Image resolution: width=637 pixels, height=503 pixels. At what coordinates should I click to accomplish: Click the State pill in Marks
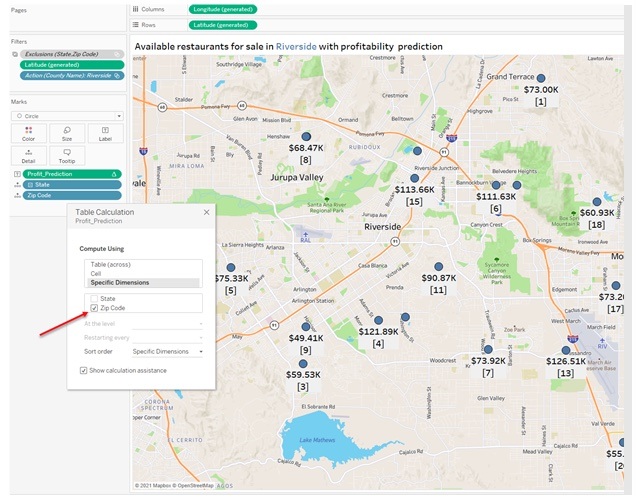(x=72, y=185)
